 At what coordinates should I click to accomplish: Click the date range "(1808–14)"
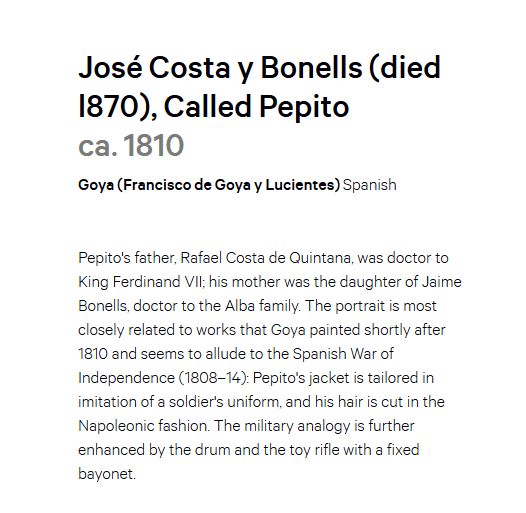pos(214,378)
